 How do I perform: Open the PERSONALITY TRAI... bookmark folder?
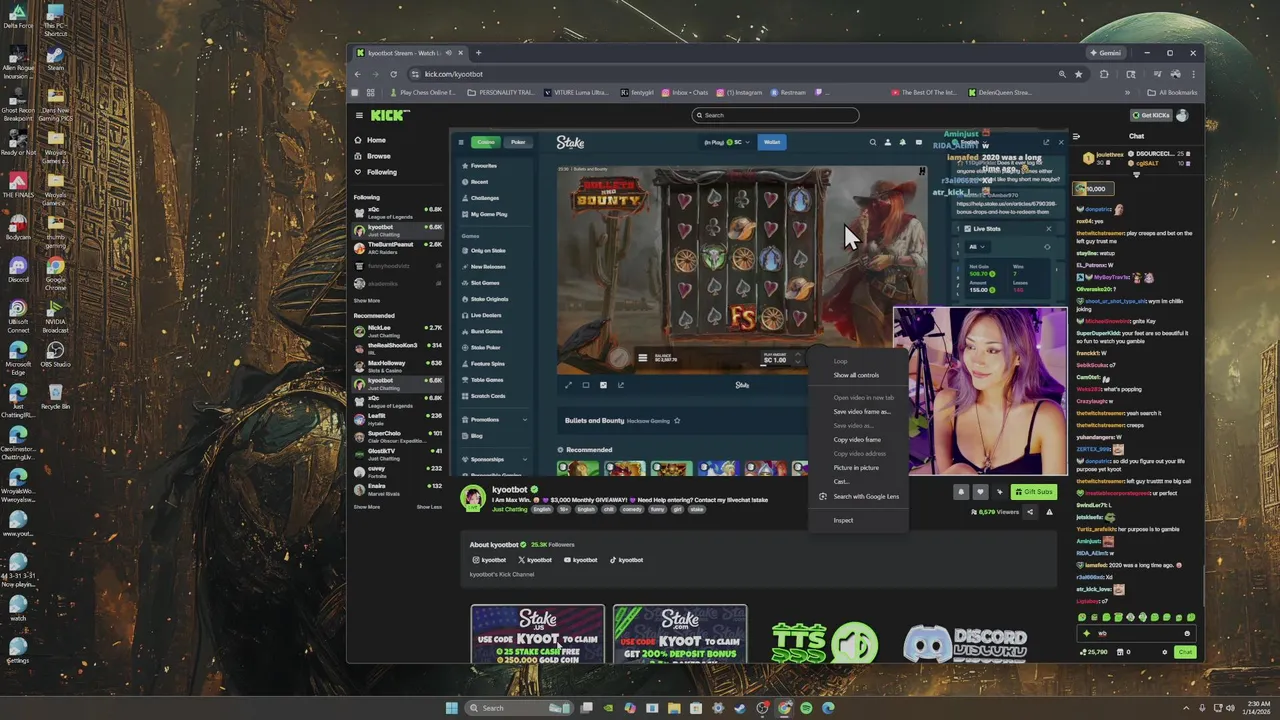pyautogui.click(x=502, y=92)
